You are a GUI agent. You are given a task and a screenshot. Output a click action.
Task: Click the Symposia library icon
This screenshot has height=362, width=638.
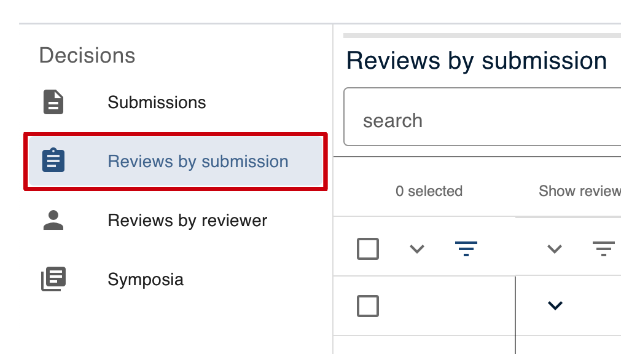pos(53,279)
